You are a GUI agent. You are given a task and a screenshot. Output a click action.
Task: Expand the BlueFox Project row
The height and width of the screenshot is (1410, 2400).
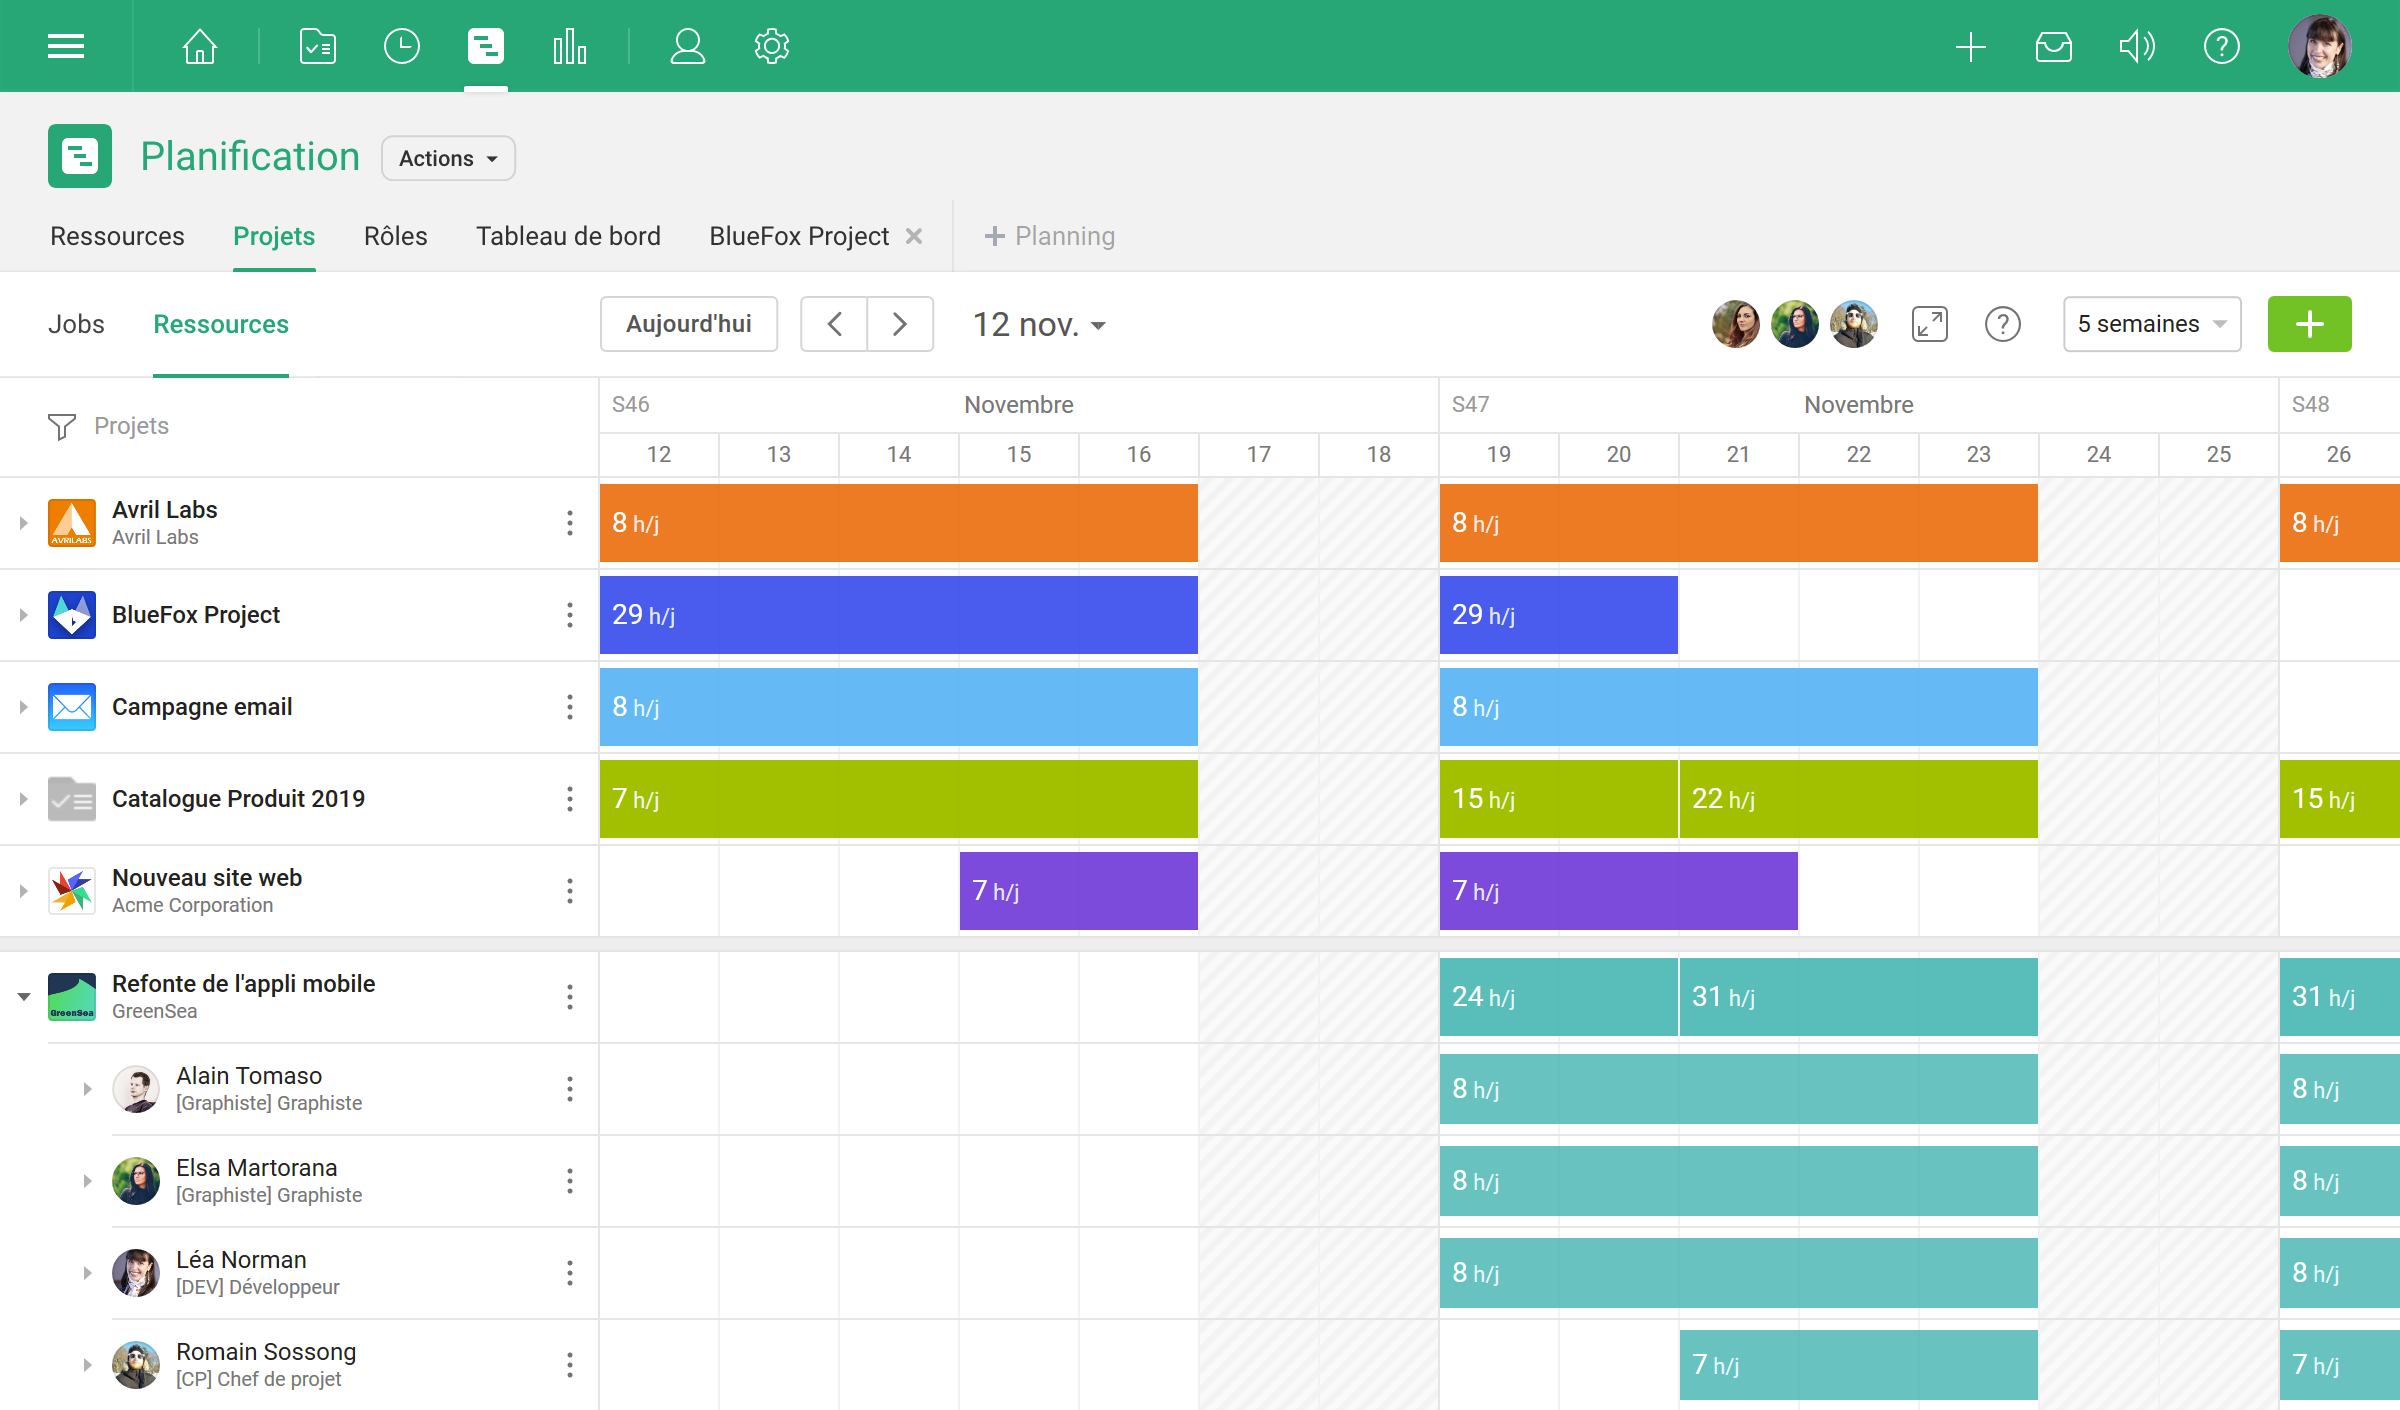(23, 615)
